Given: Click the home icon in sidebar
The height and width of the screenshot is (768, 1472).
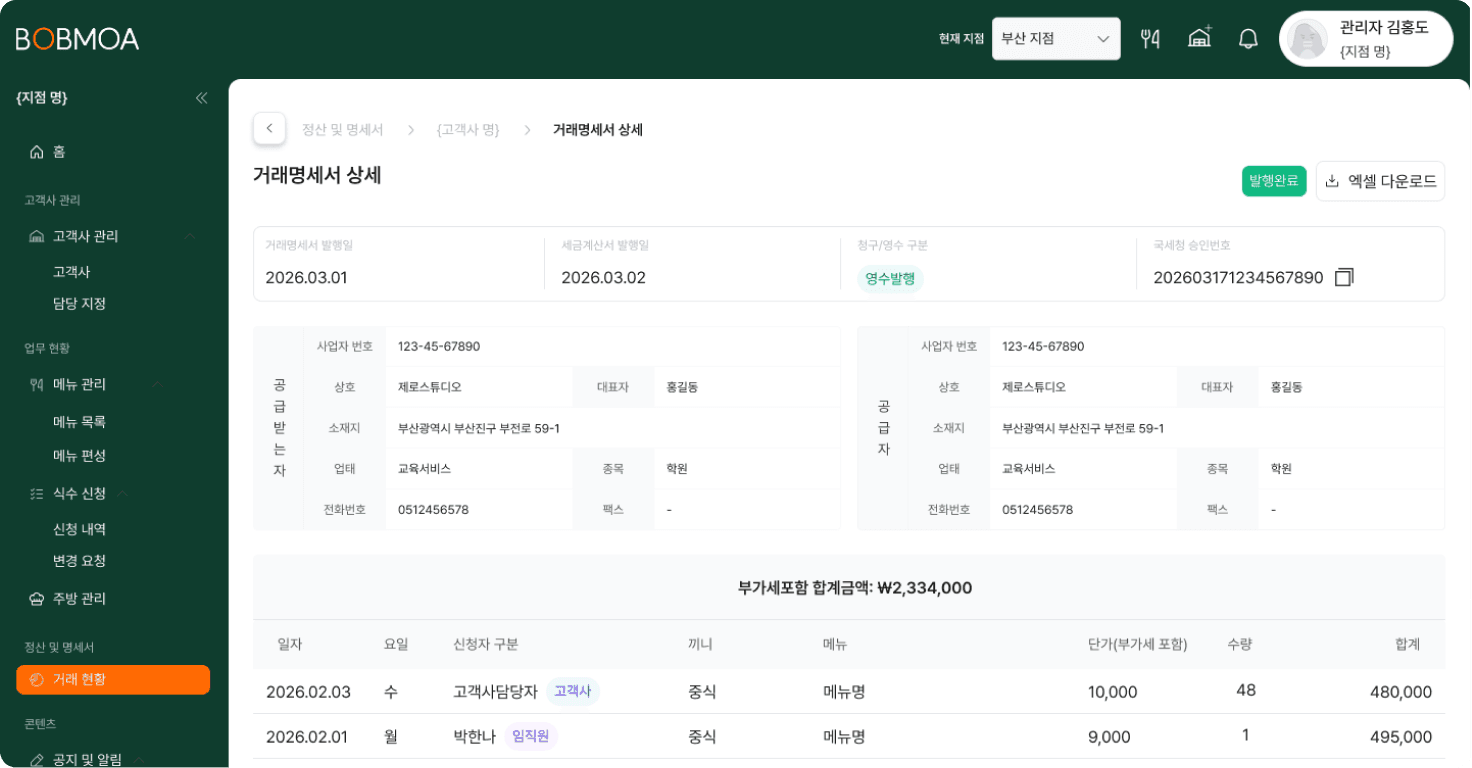Looking at the screenshot, I should click(37, 152).
